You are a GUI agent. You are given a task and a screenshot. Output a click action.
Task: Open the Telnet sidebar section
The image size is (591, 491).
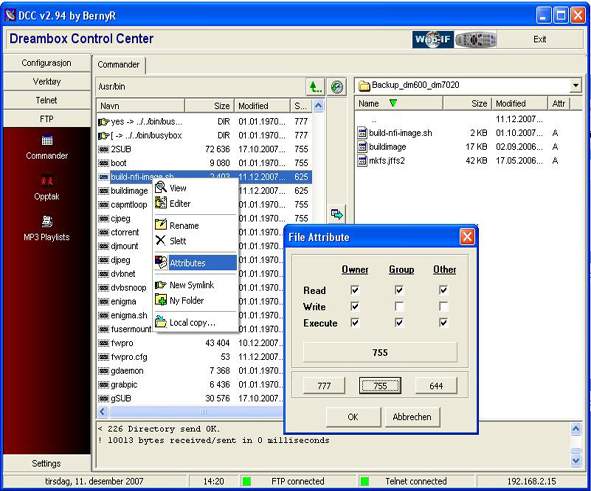pos(47,100)
